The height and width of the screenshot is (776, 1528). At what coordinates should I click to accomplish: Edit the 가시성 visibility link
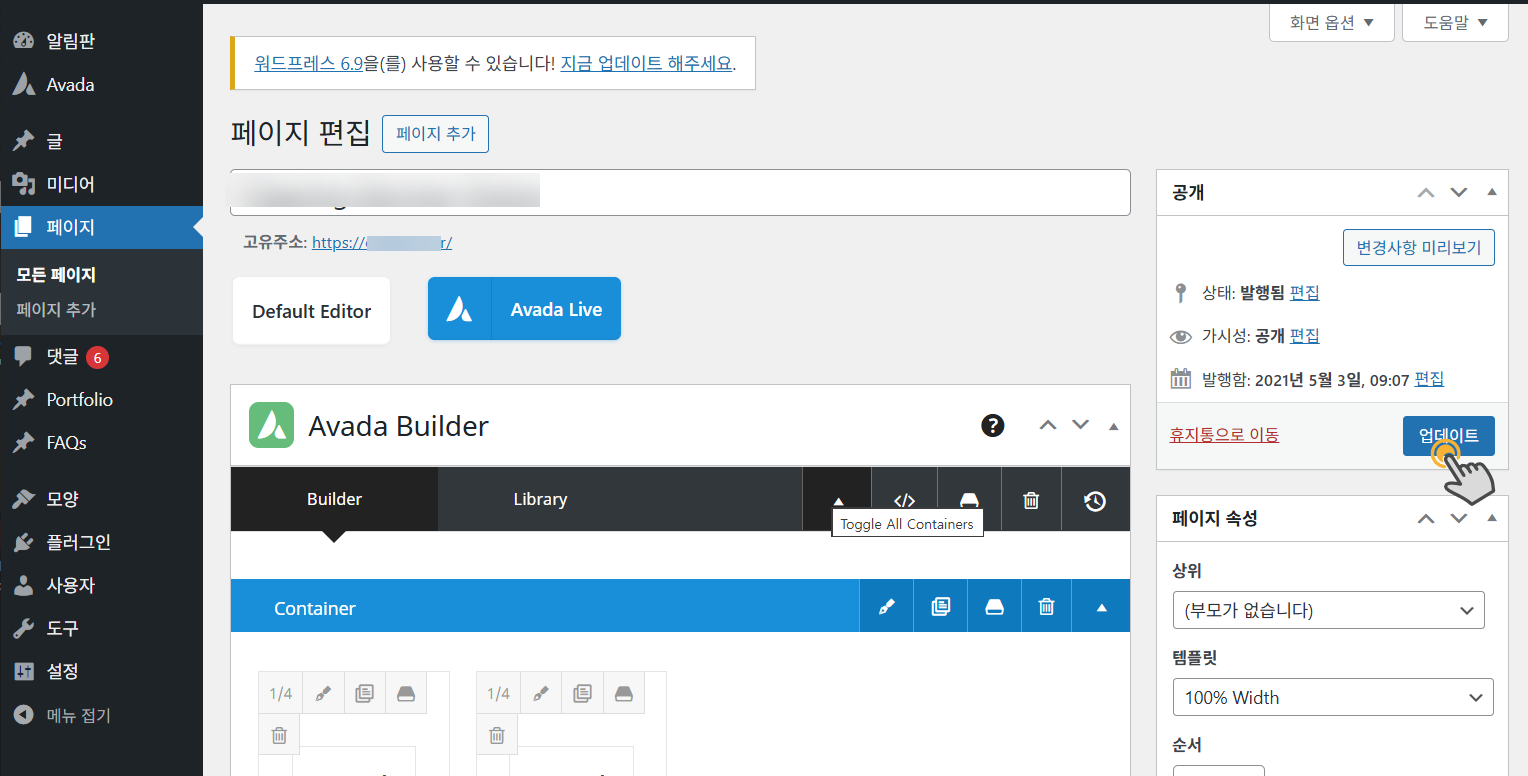pos(1304,336)
